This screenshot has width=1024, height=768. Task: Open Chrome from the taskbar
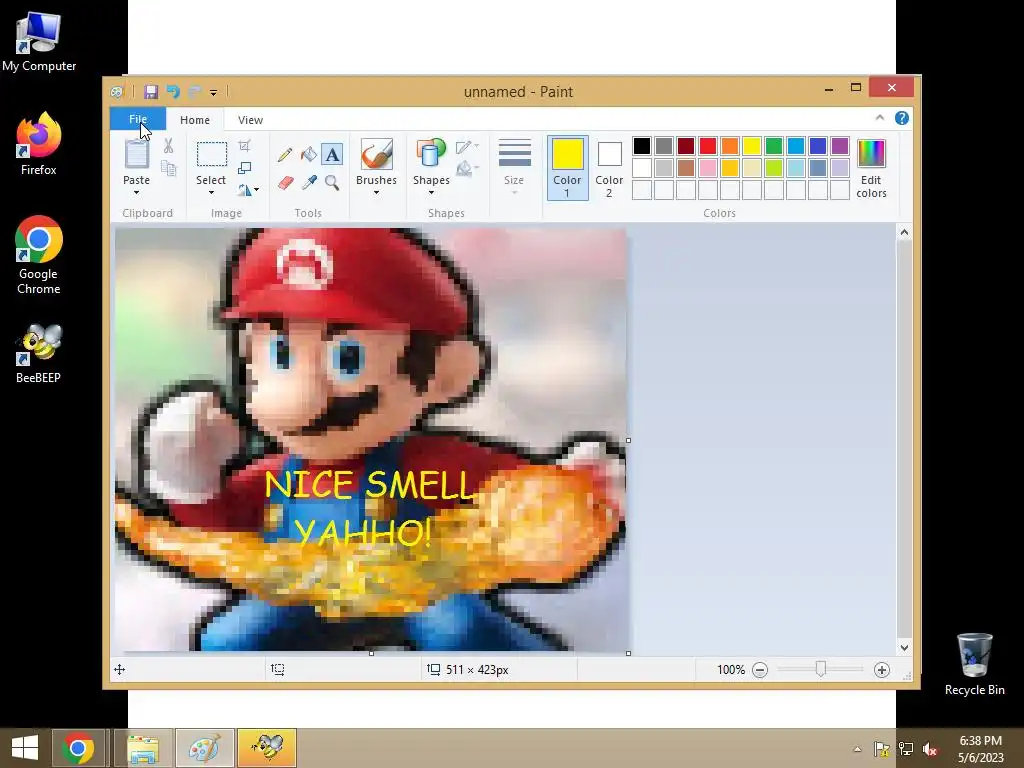[x=78, y=748]
